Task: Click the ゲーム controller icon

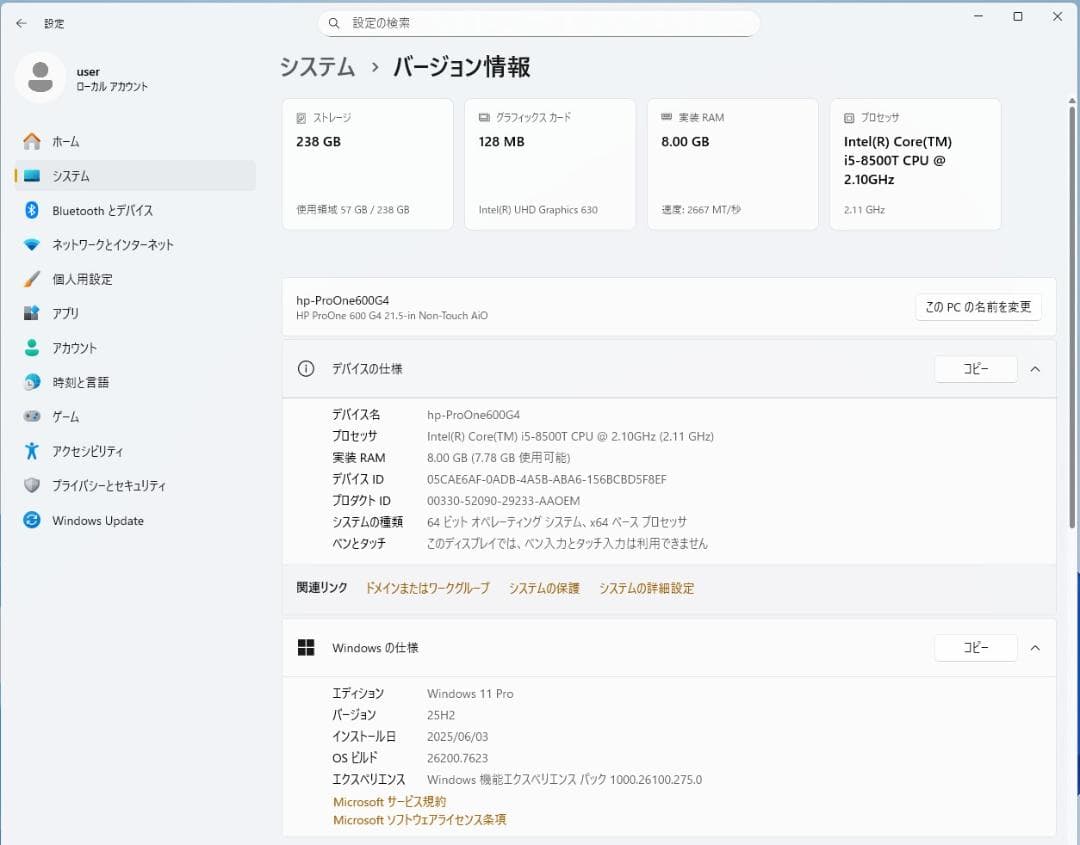Action: pyautogui.click(x=32, y=417)
